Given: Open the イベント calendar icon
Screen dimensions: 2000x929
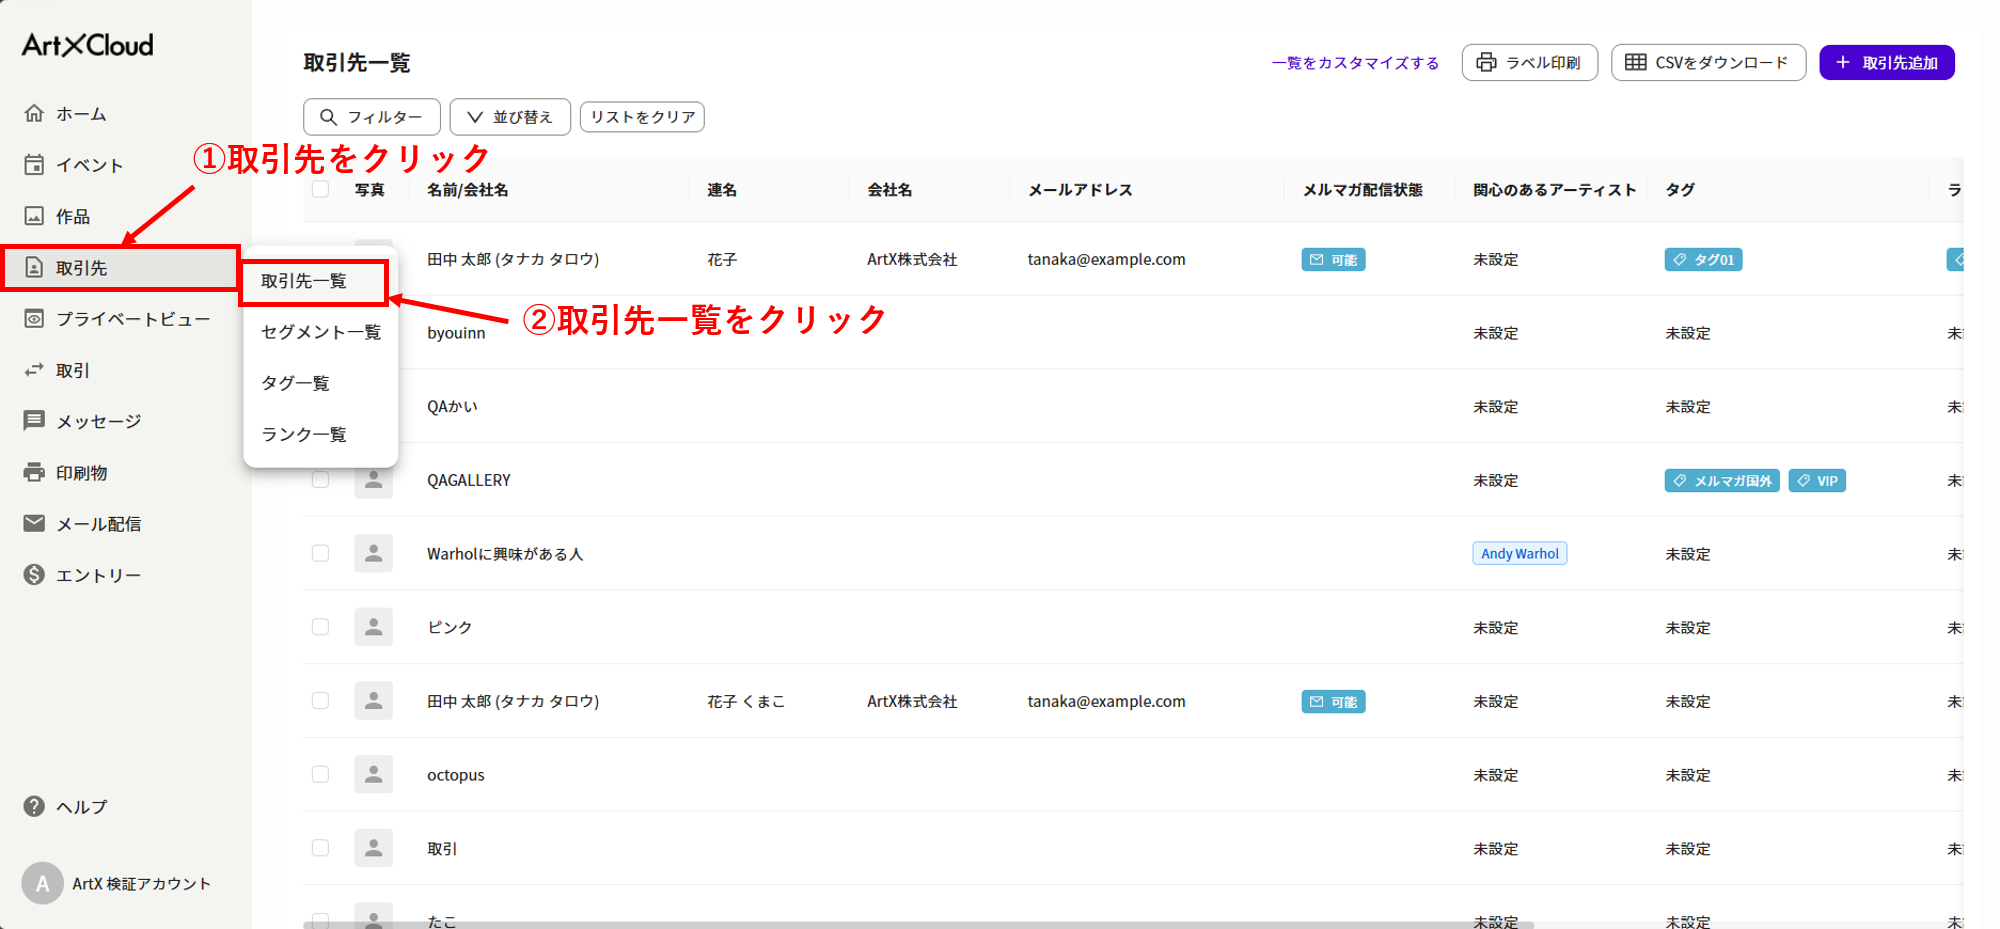Looking at the screenshot, I should (x=34, y=165).
